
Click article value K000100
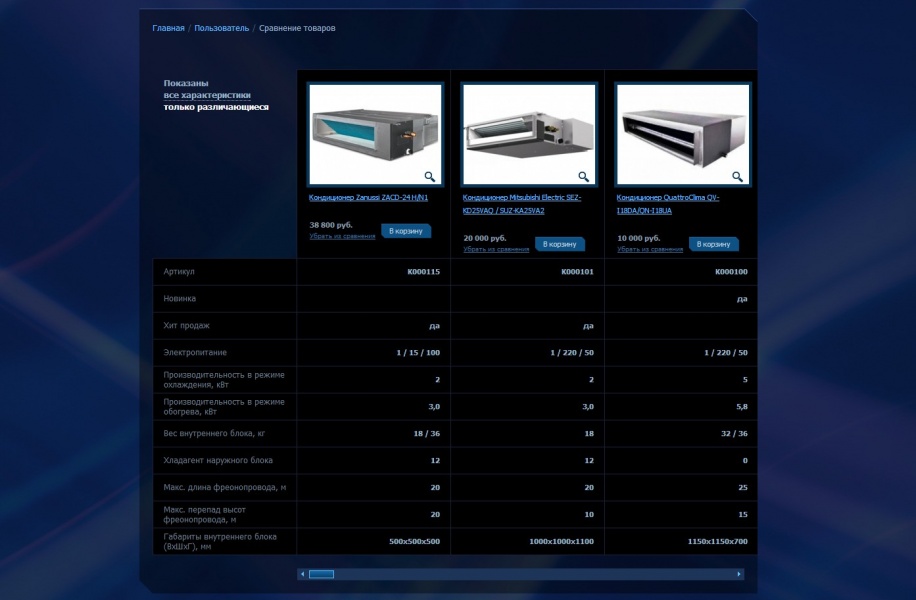point(731,272)
